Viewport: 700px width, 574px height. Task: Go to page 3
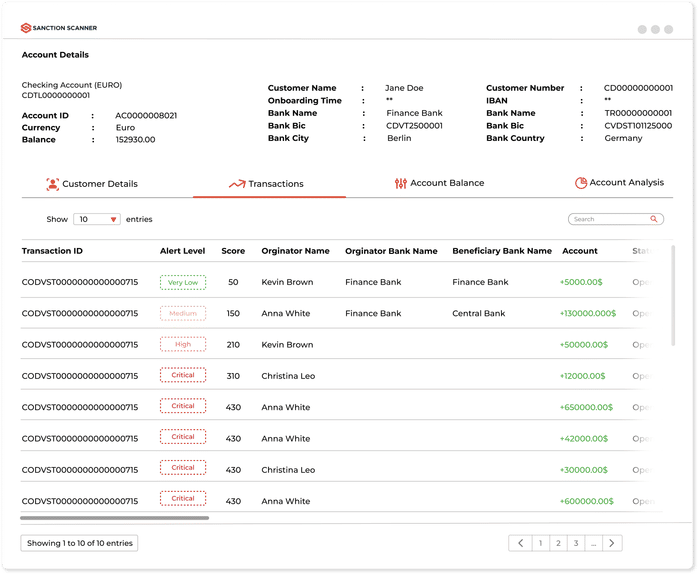click(x=576, y=543)
